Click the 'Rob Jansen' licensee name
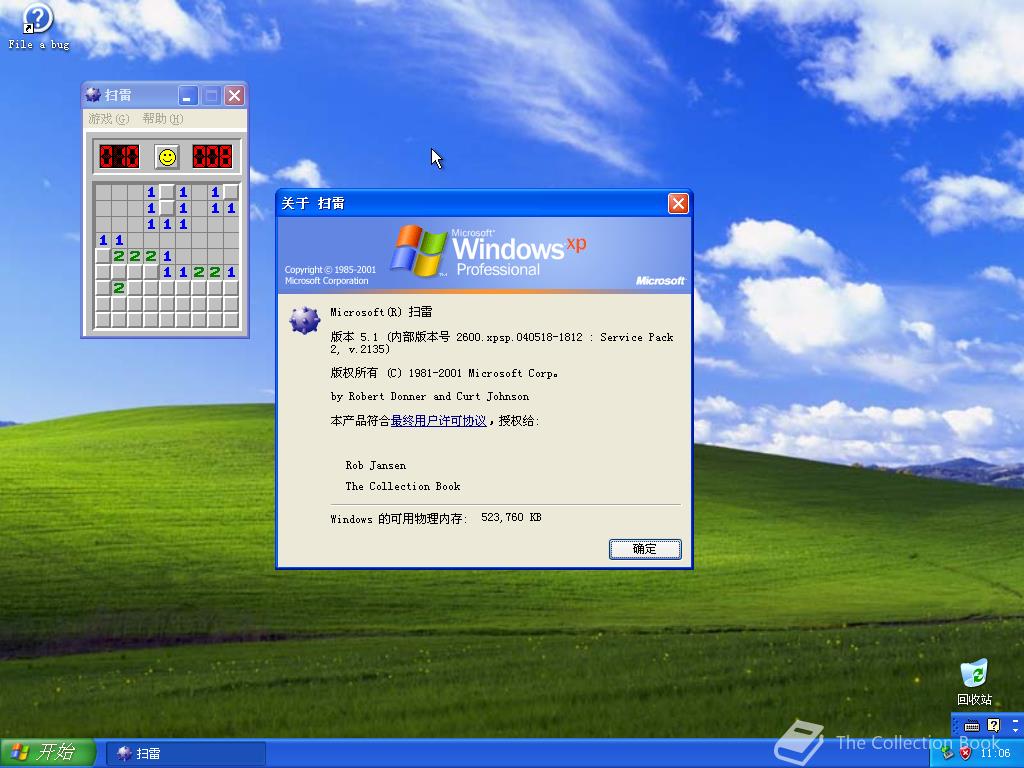 pos(376,466)
